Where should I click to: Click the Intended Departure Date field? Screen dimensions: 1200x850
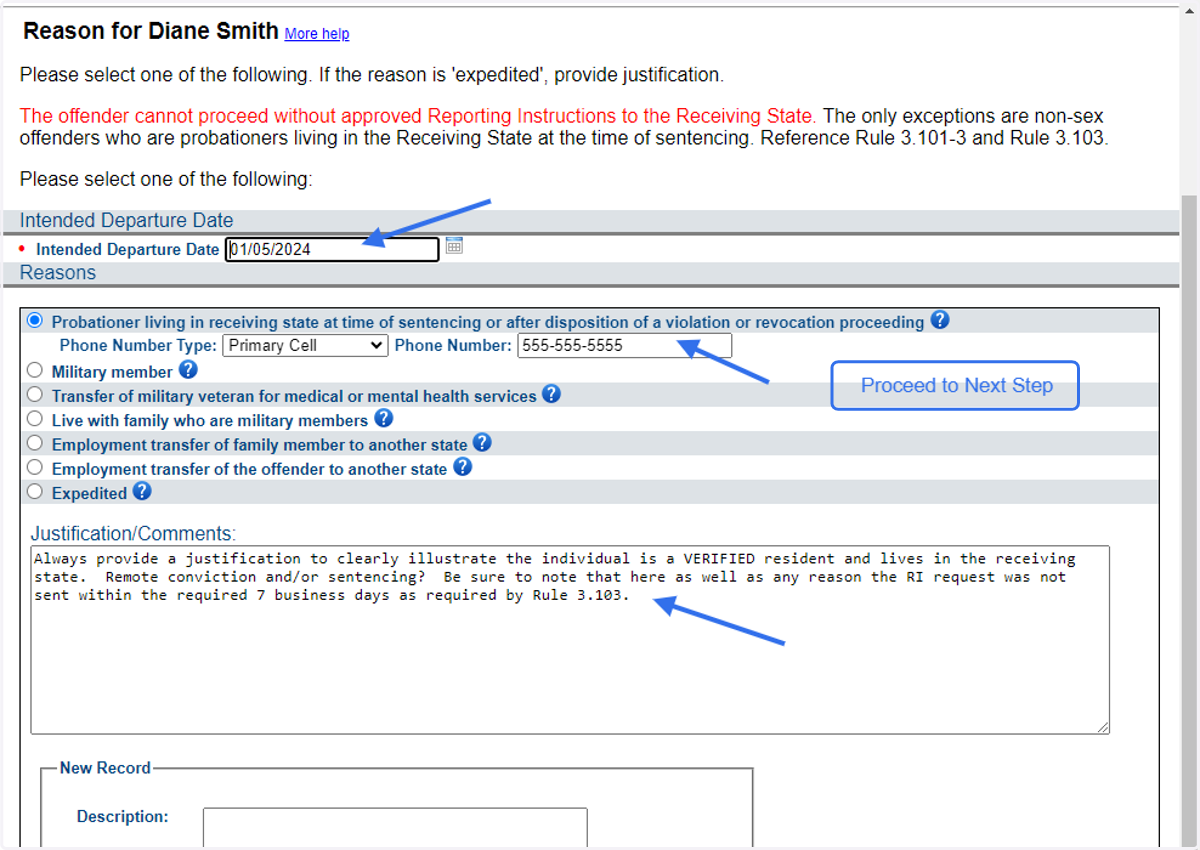pos(332,249)
